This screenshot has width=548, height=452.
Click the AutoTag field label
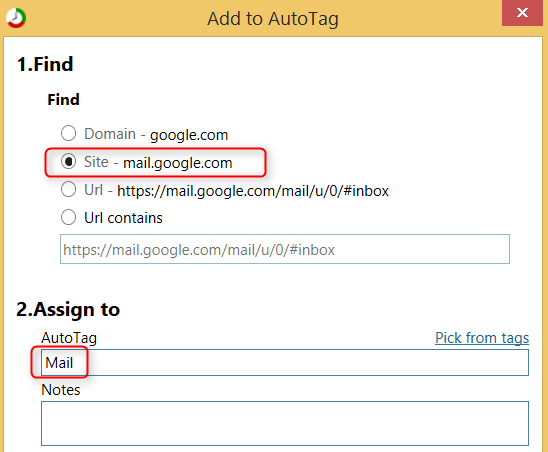click(x=69, y=338)
